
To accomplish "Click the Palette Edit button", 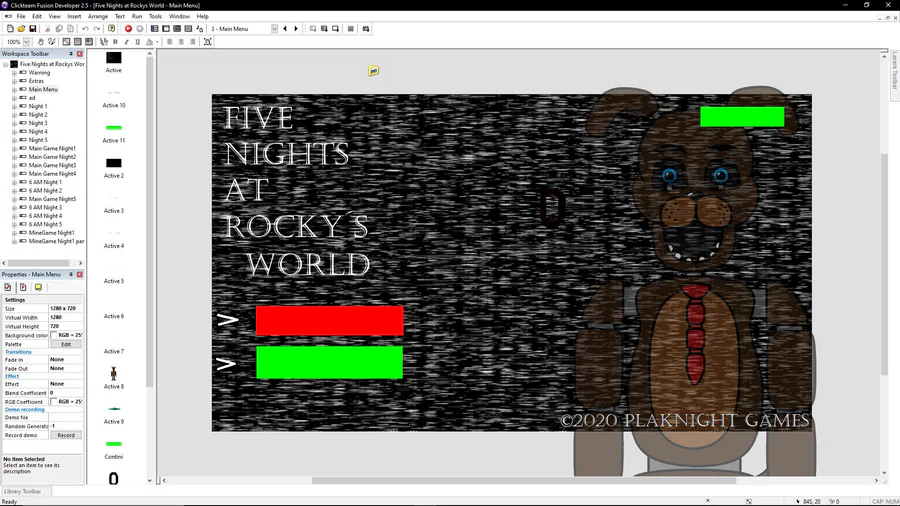I will pyautogui.click(x=66, y=344).
